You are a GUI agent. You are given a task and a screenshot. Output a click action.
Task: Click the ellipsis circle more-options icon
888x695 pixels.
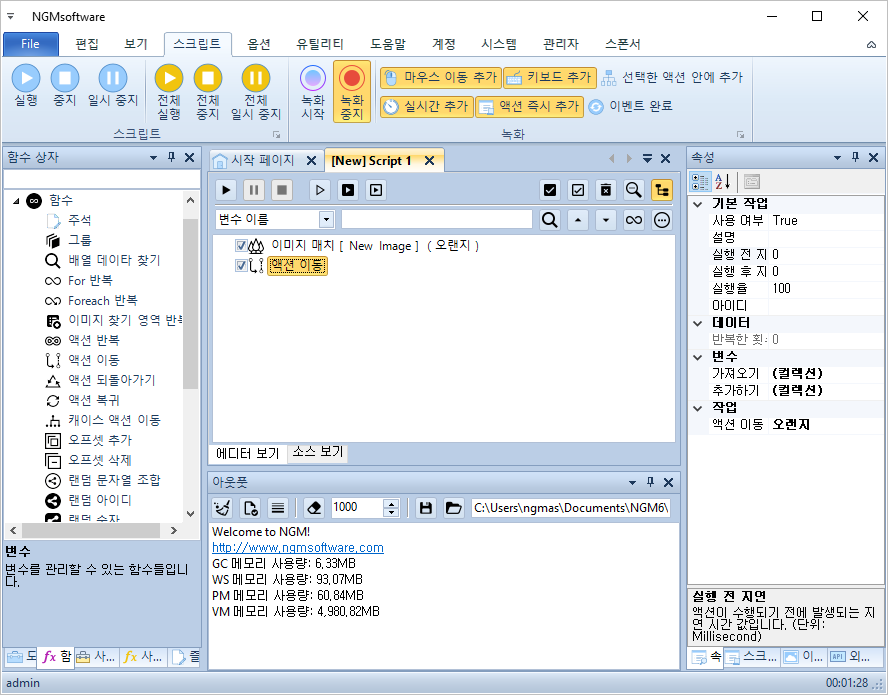tap(661, 219)
